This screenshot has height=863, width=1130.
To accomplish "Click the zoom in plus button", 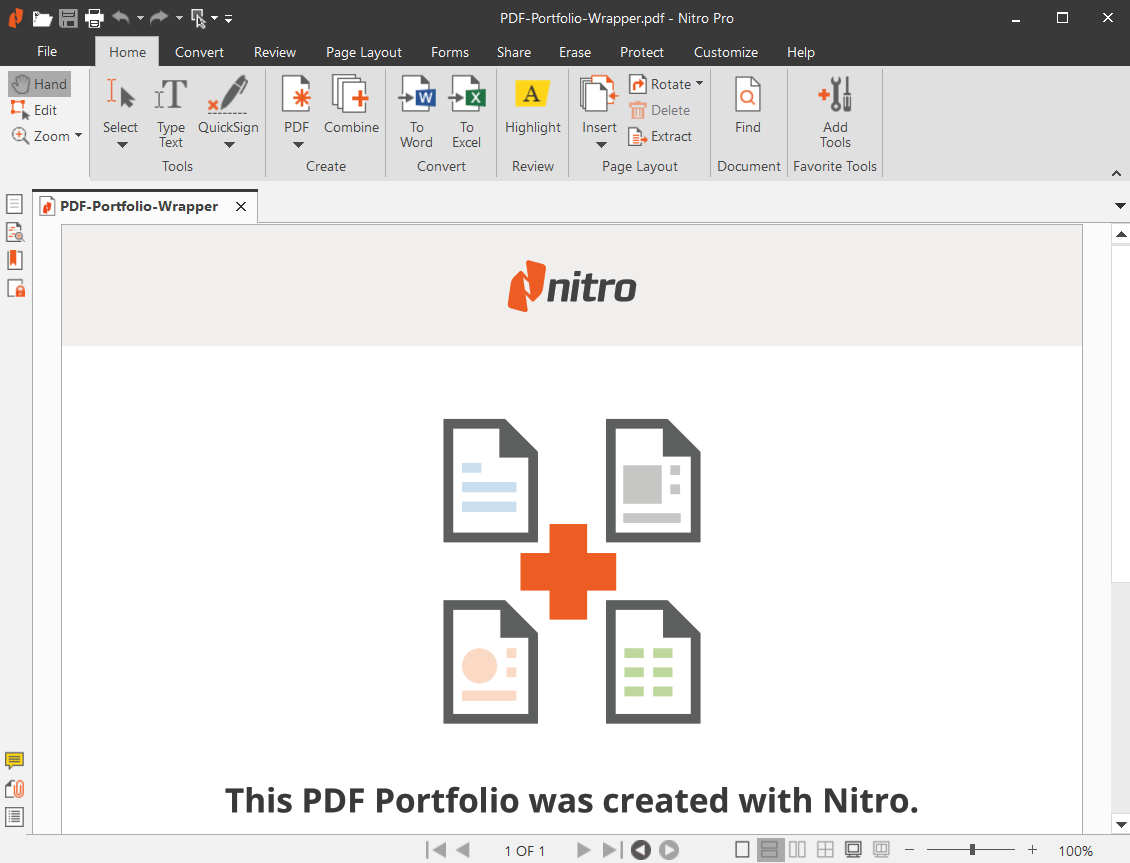I will pos(1032,850).
